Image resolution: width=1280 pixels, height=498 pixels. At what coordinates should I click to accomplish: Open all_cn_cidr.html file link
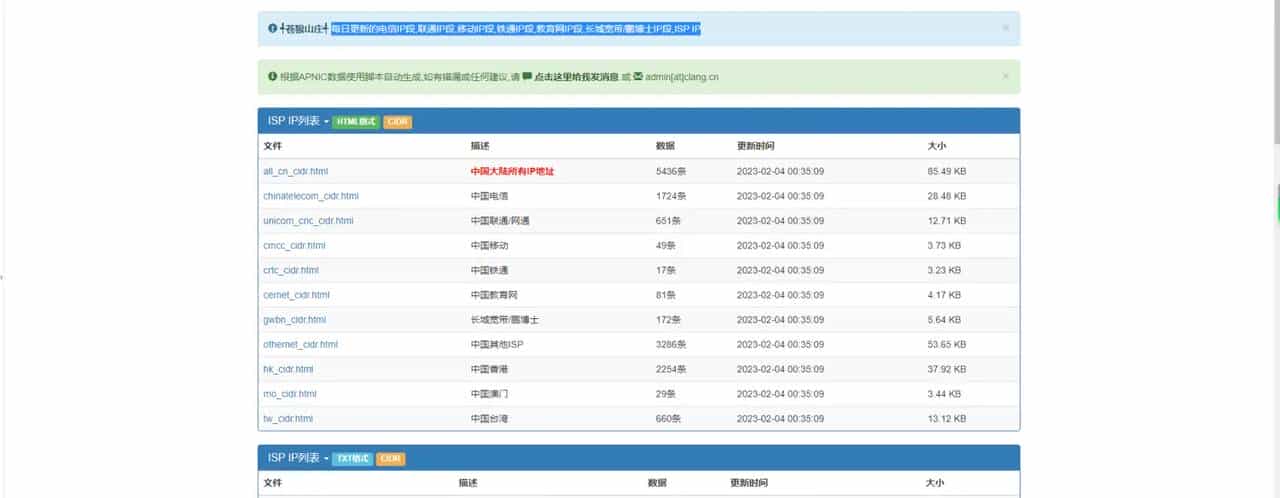[295, 171]
